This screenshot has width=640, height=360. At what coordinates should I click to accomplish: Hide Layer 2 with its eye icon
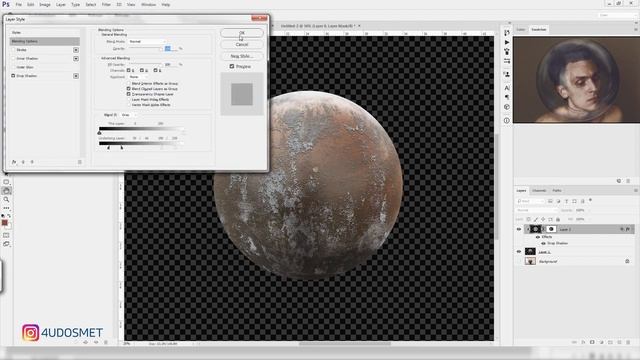pyautogui.click(x=519, y=229)
